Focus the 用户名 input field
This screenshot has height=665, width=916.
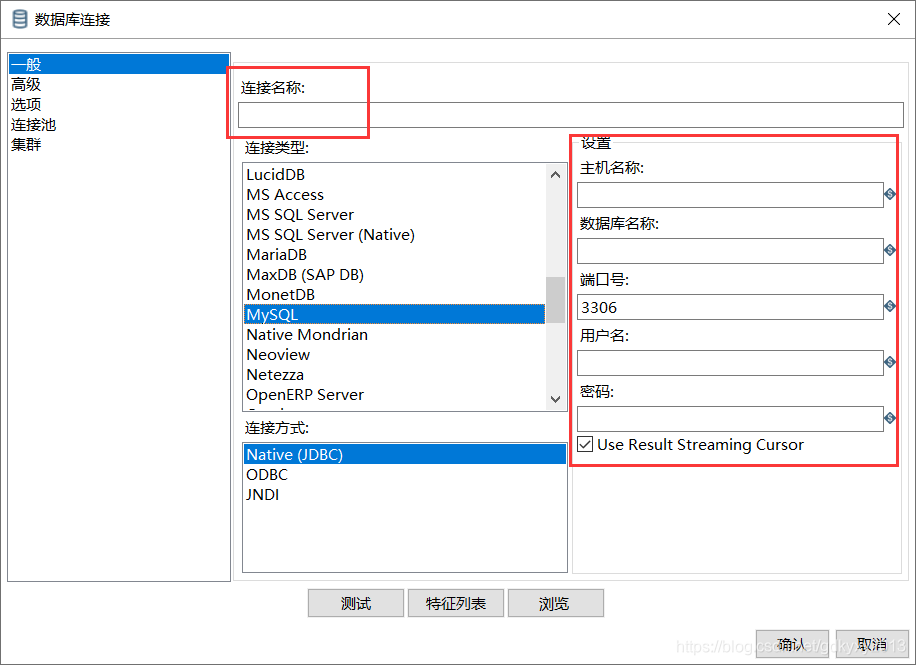pos(730,363)
